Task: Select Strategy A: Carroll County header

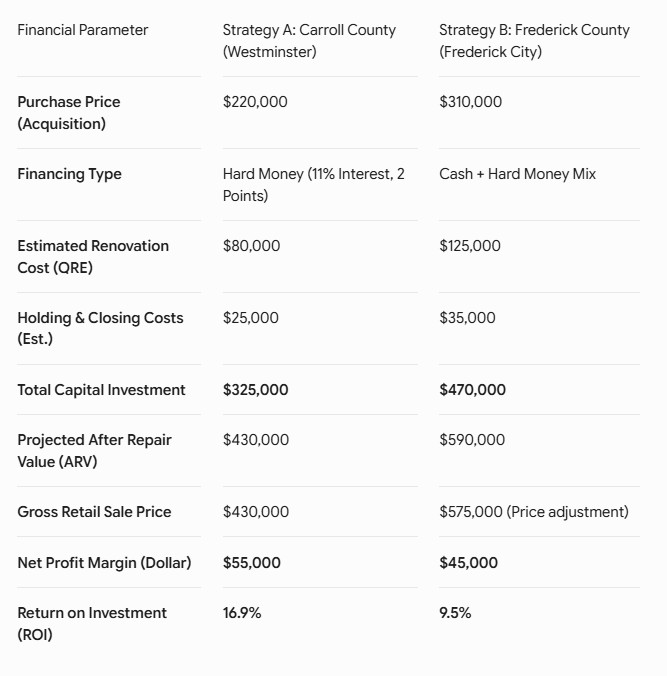Action: tap(309, 41)
